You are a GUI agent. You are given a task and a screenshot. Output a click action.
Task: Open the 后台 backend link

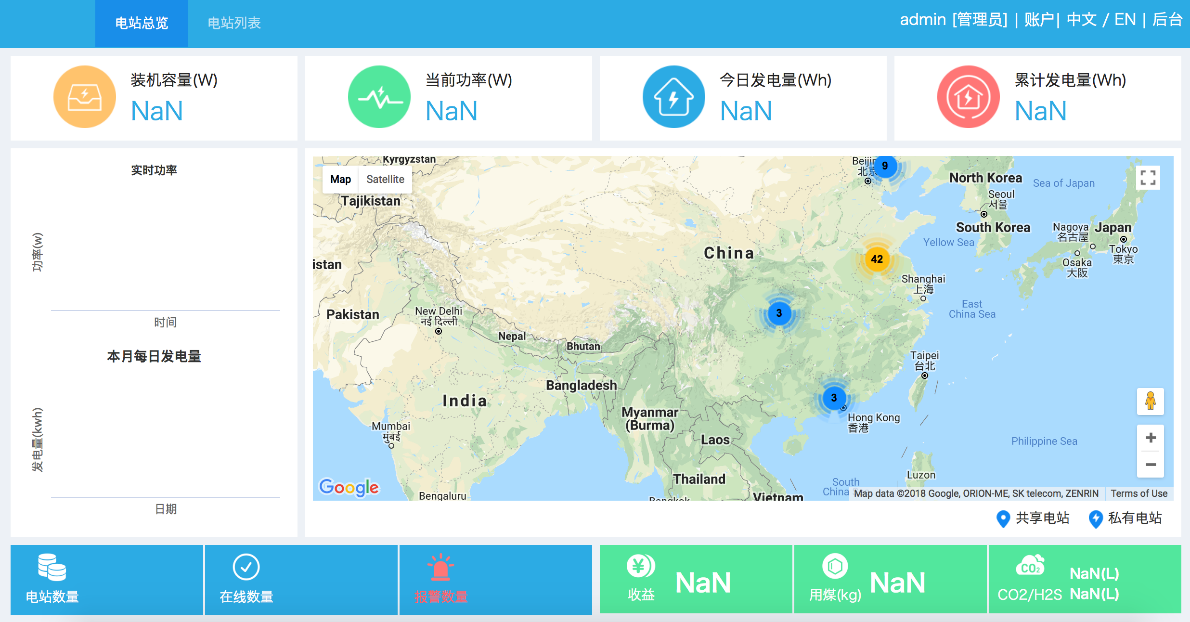click(x=1167, y=19)
